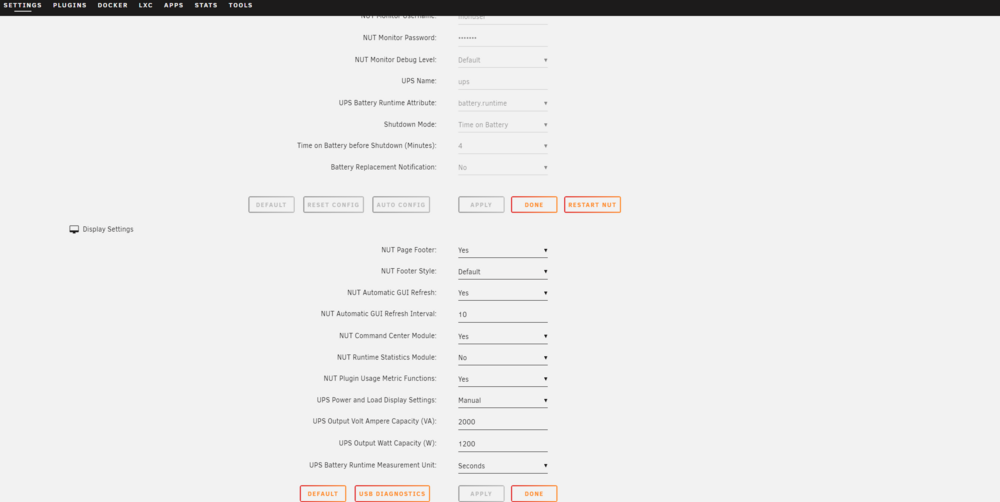The width and height of the screenshot is (1000, 502).
Task: Open NUT Plugin Usage Metric Functions dropdown
Action: (503, 379)
